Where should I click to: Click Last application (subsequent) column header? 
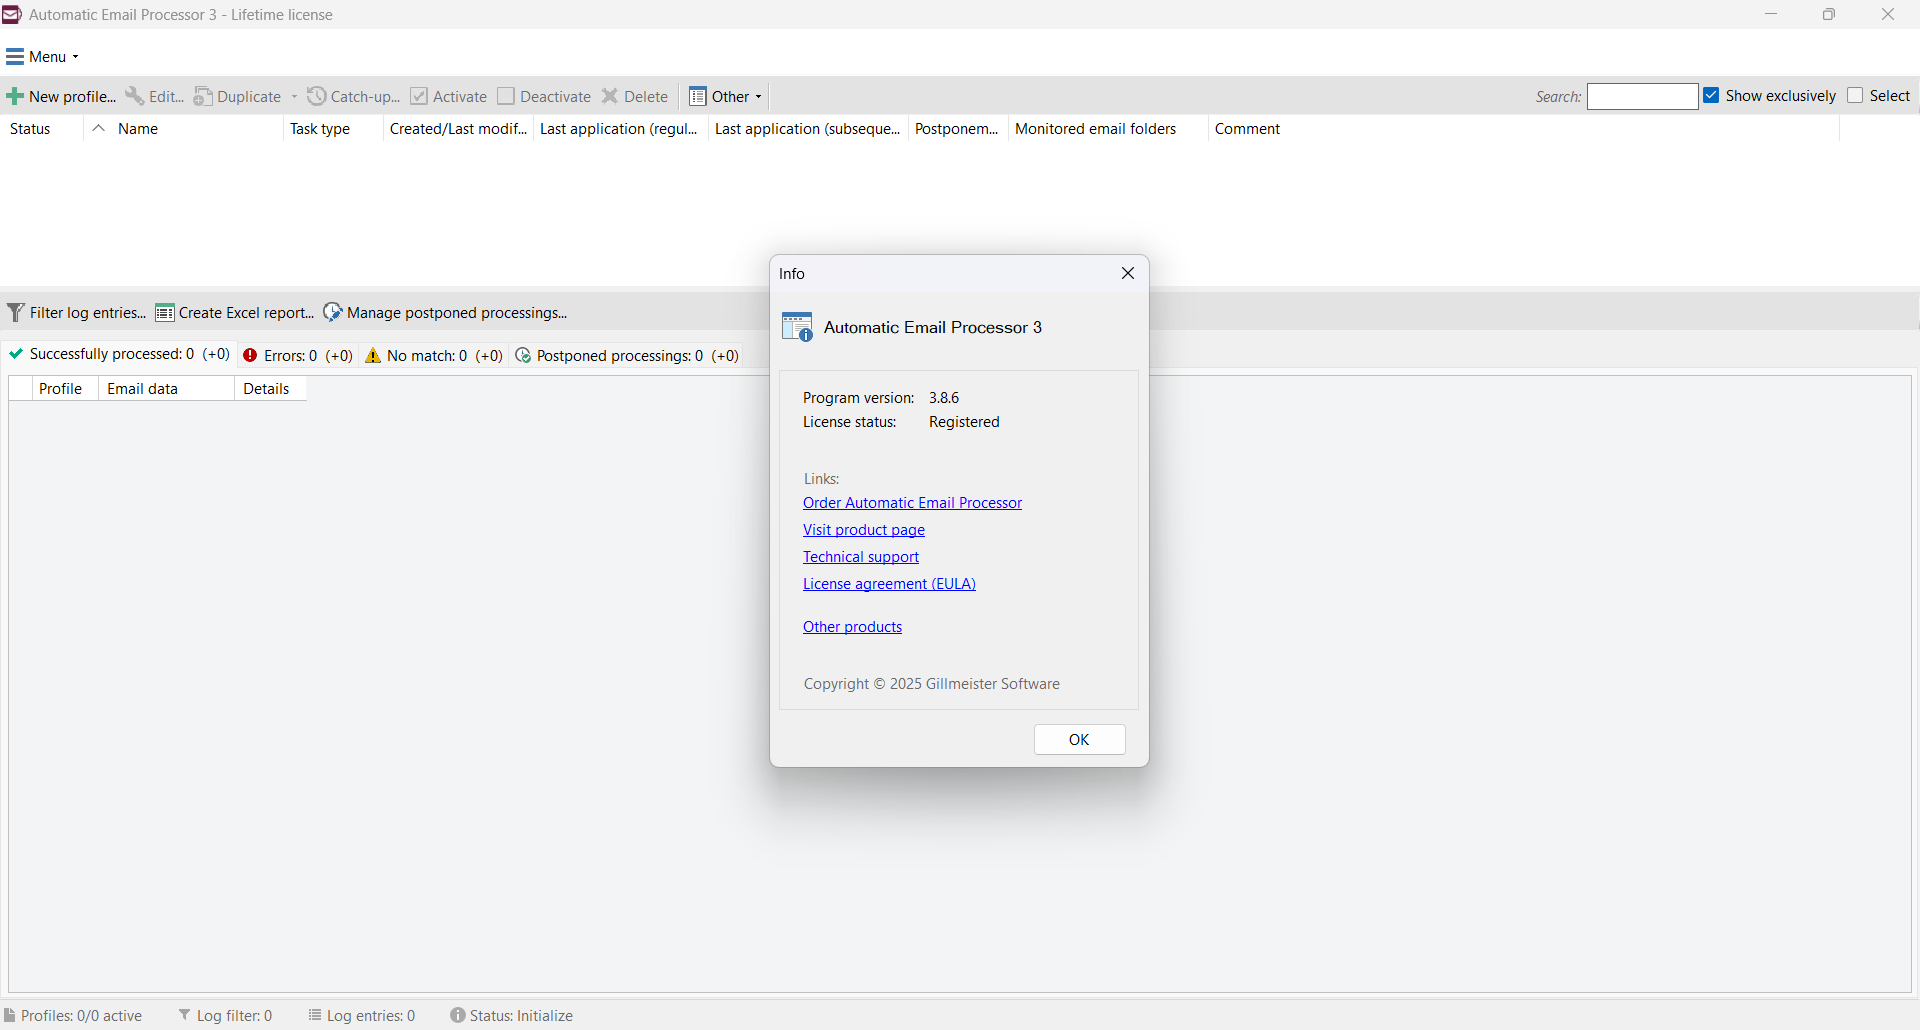pos(807,128)
